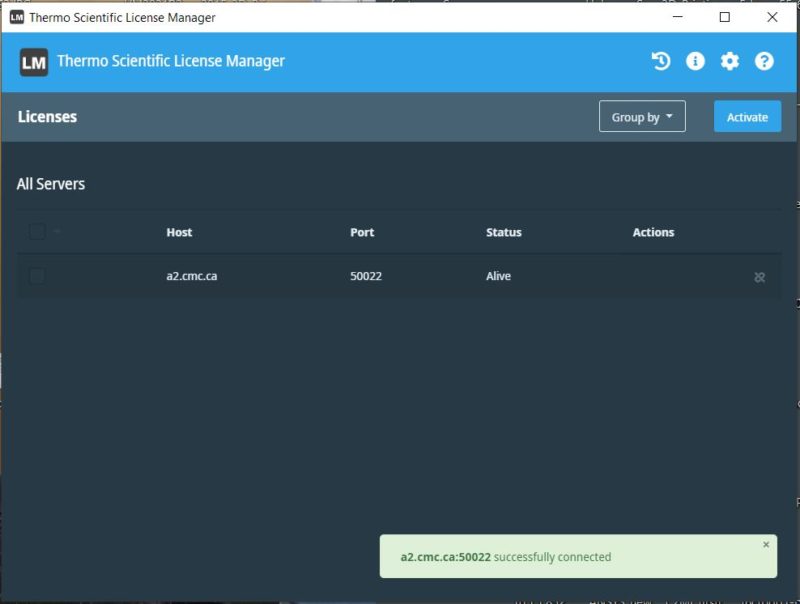Click the disconnect icon for a2.cmc.ca

pyautogui.click(x=759, y=277)
